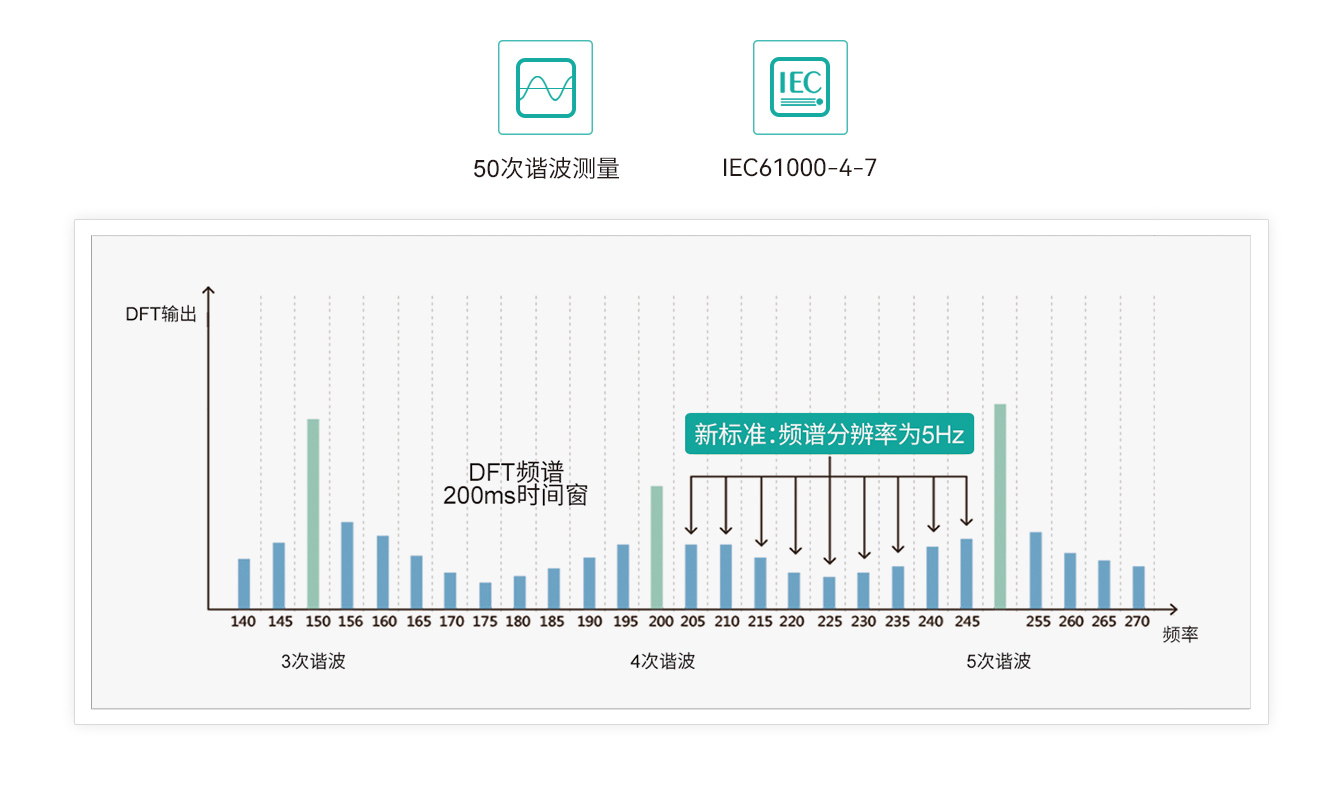This screenshot has height=798, width=1340.
Task: Click the tallest green bar above 5次谐波
Action: (1000, 506)
